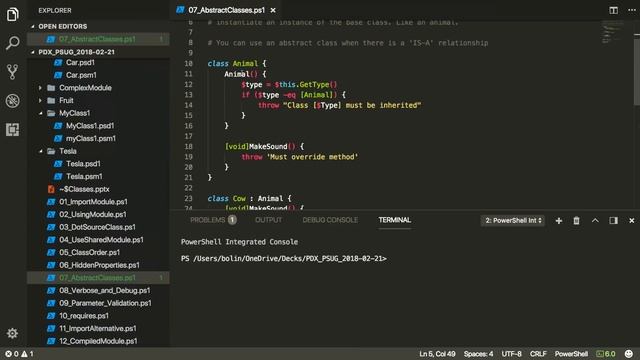
Task: Expand the ComplexModule folder
Action: 85,88
